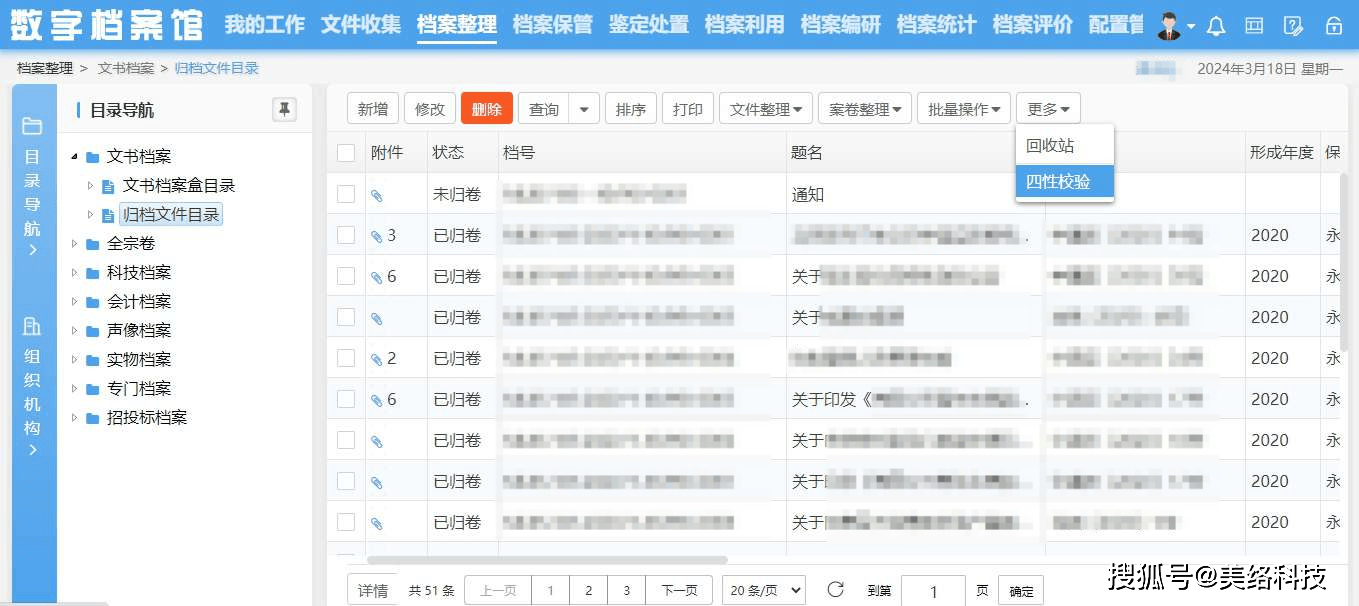
Task: Open the 文件整理 dropdown
Action: (766, 108)
